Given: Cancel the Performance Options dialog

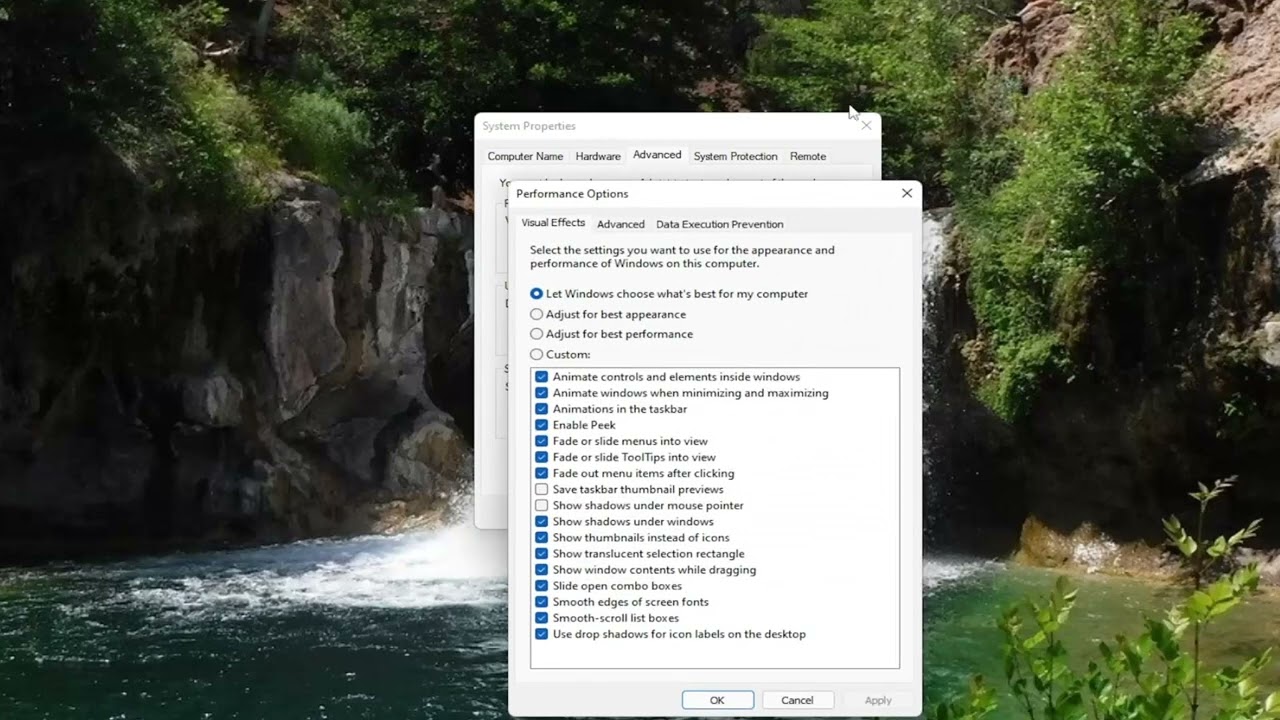Looking at the screenshot, I should [798, 700].
